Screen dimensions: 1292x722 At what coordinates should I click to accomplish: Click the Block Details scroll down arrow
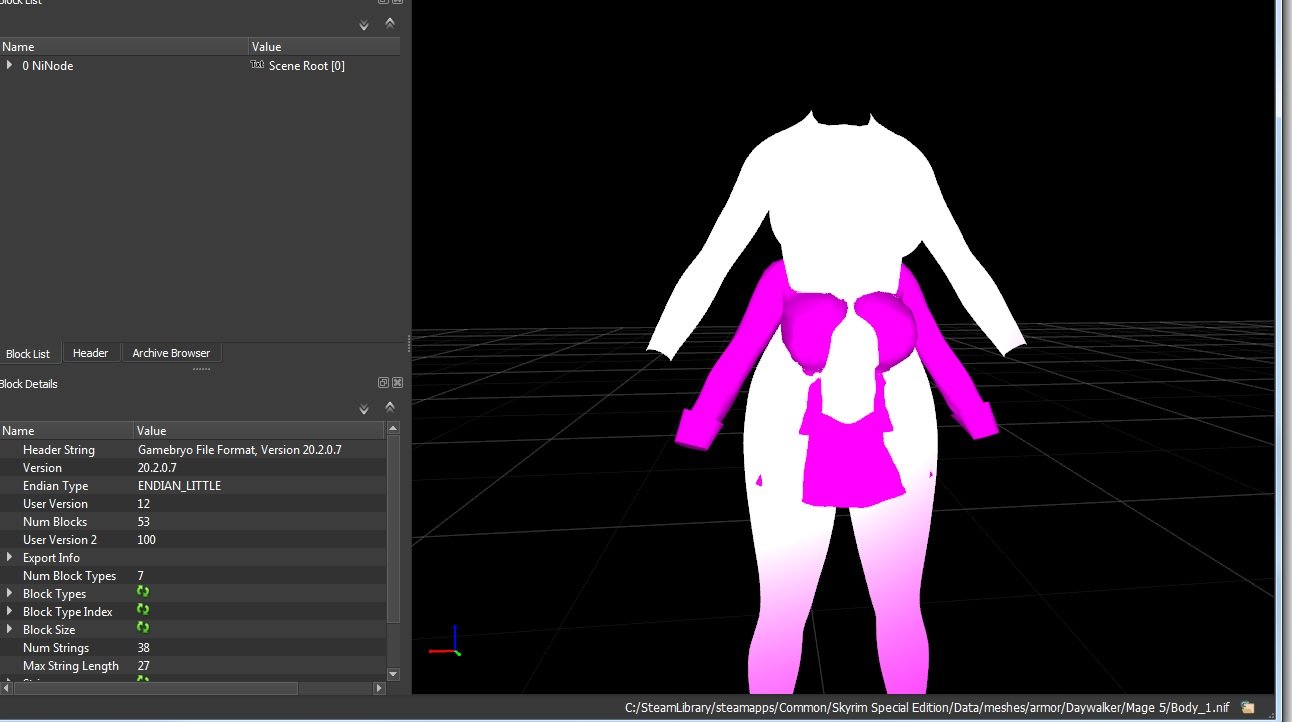tap(393, 674)
